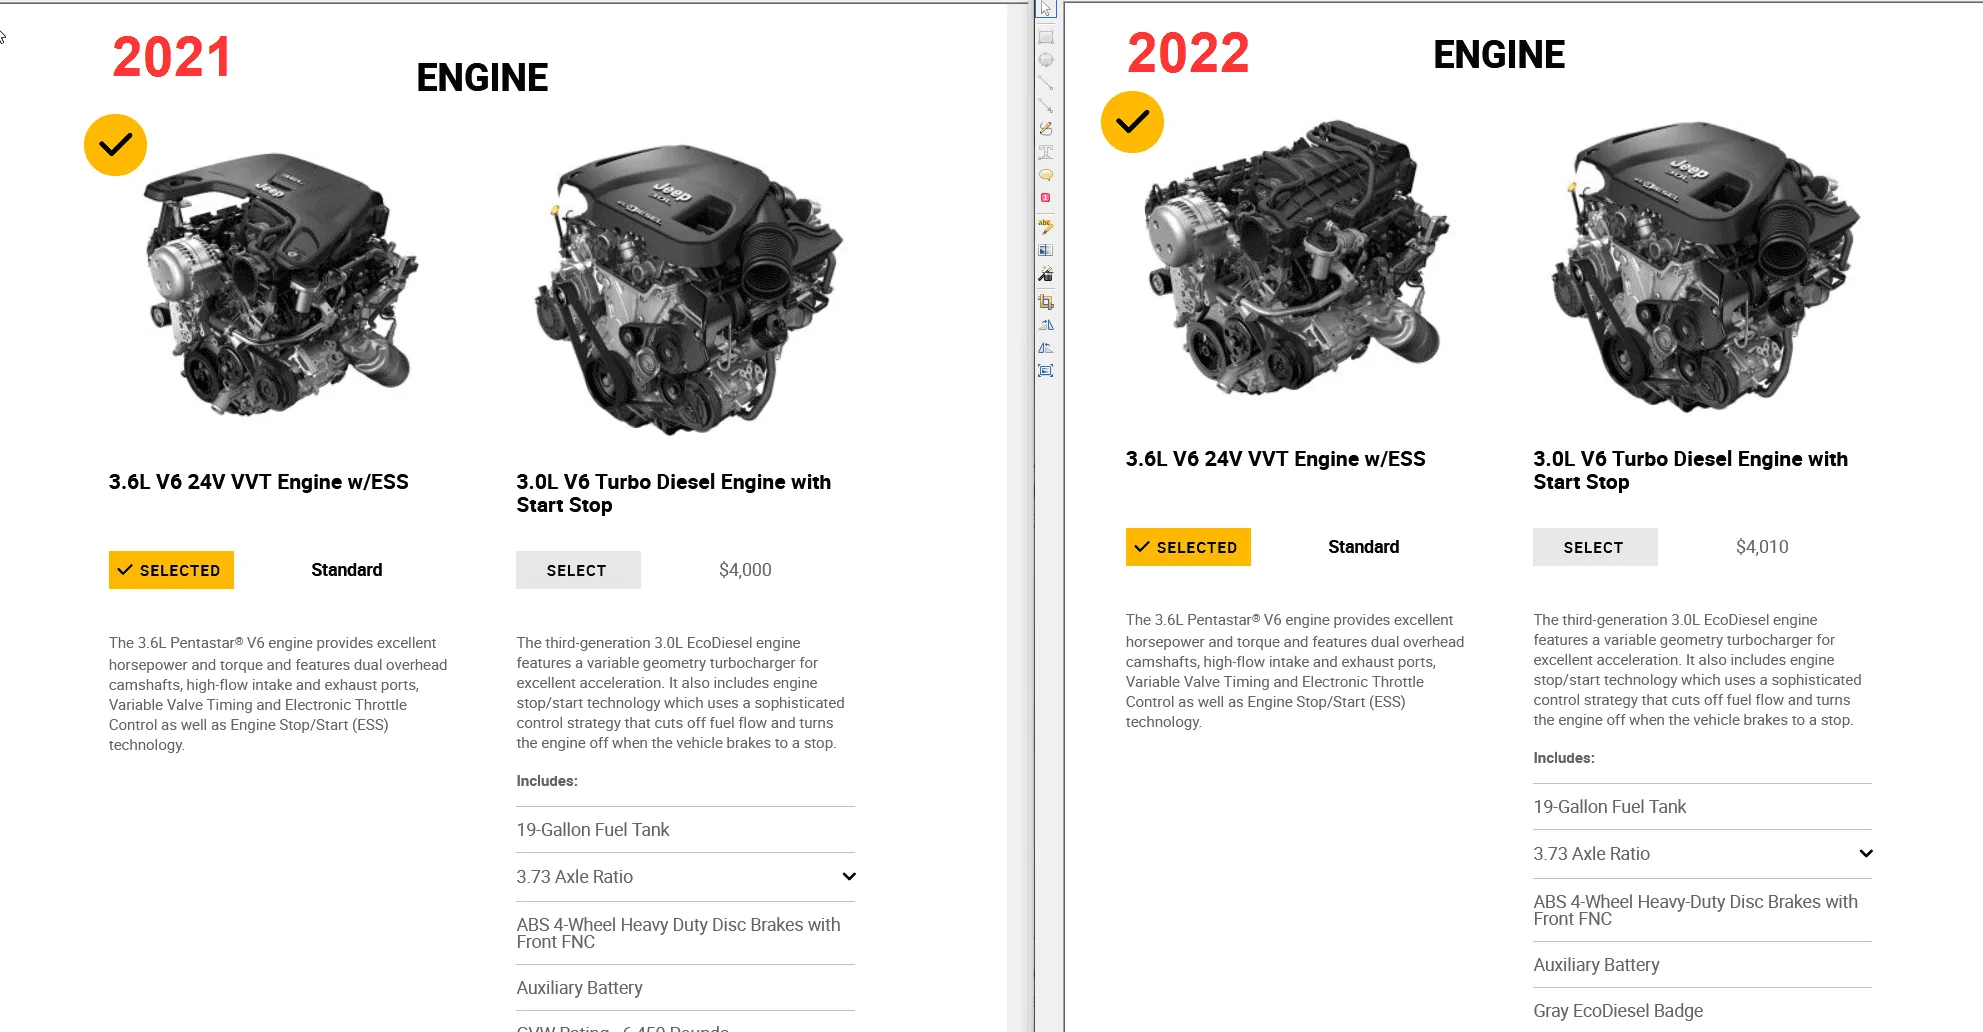Select the arrow pointer tool
Screen dimensions: 1983x1032
click(x=1046, y=9)
